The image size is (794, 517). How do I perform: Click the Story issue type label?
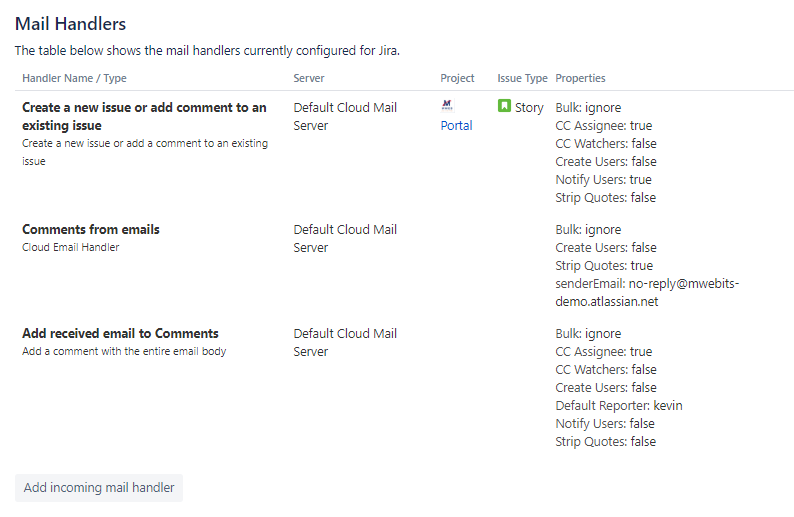529,107
